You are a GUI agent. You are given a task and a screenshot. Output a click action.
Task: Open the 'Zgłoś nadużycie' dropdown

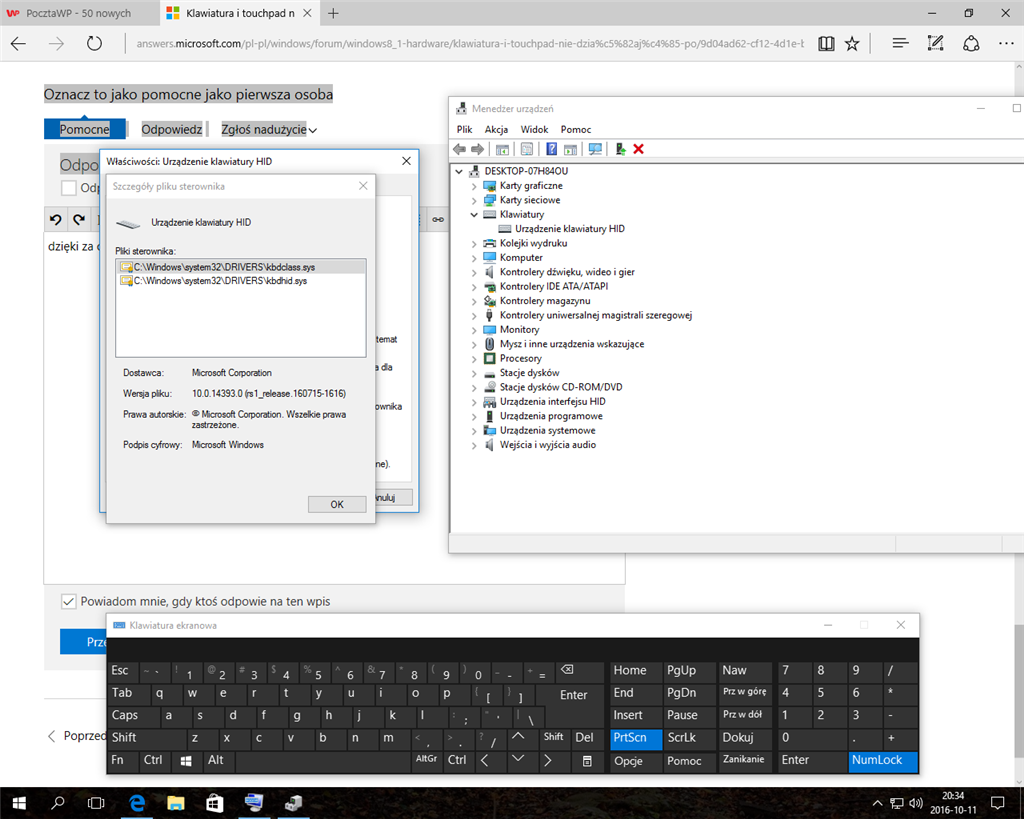269,129
